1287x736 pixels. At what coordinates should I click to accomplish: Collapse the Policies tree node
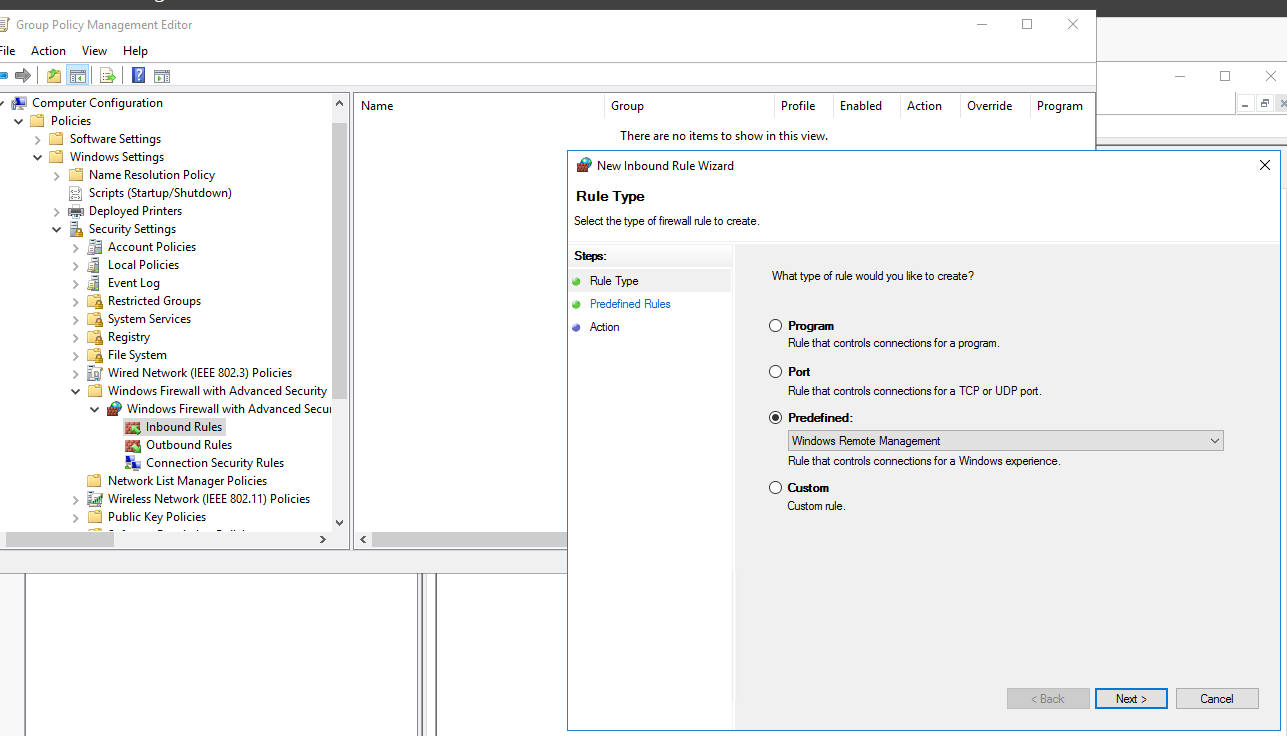19,121
